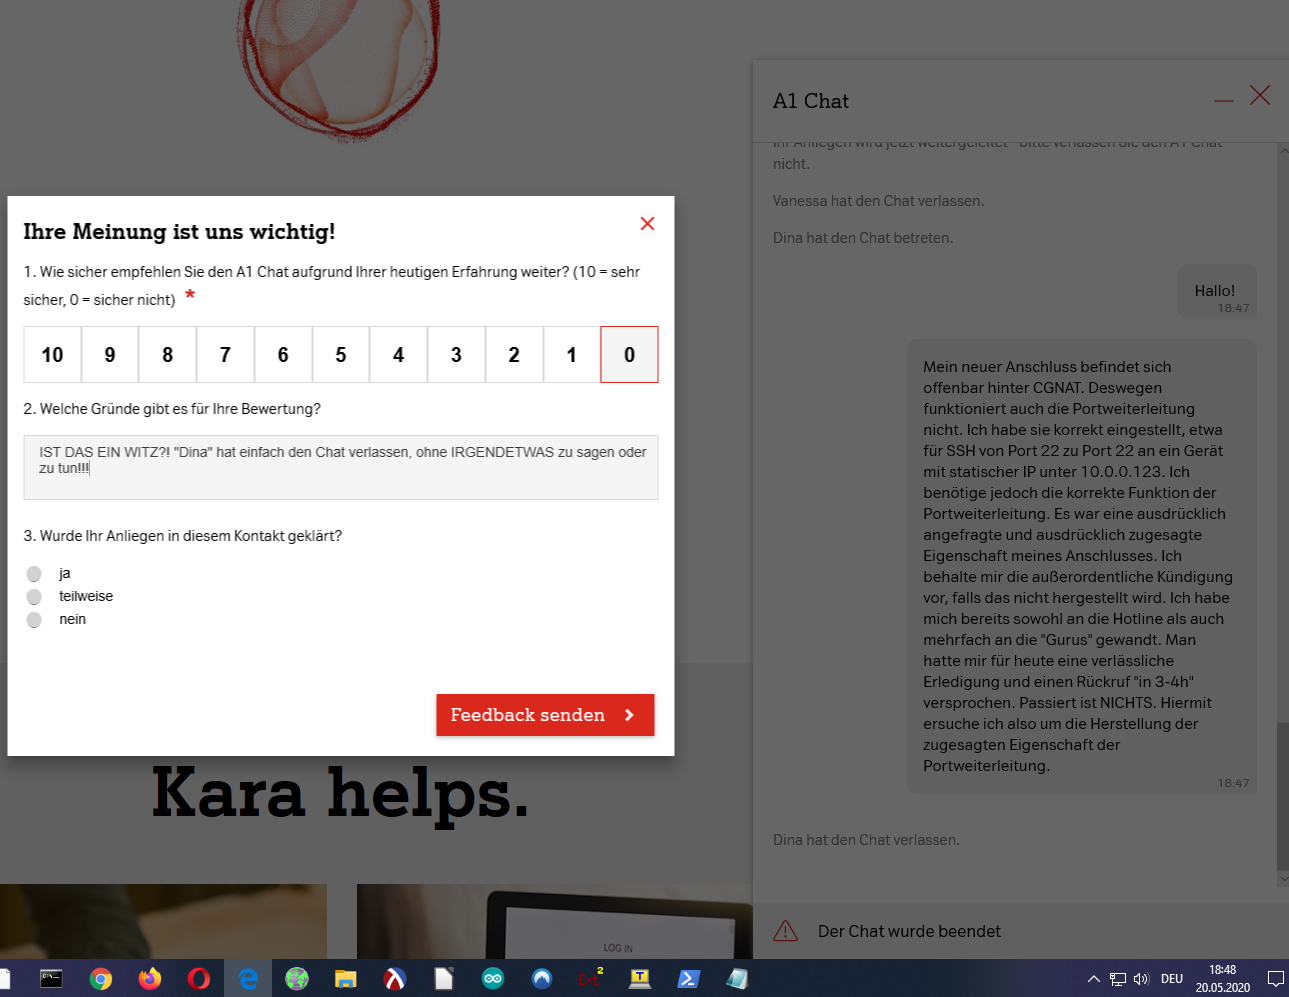
Task: Select the 'teilweise' radio option
Action: [x=34, y=597]
